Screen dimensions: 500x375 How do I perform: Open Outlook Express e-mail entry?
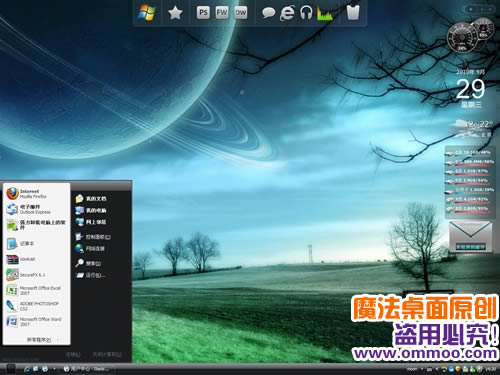(37, 209)
